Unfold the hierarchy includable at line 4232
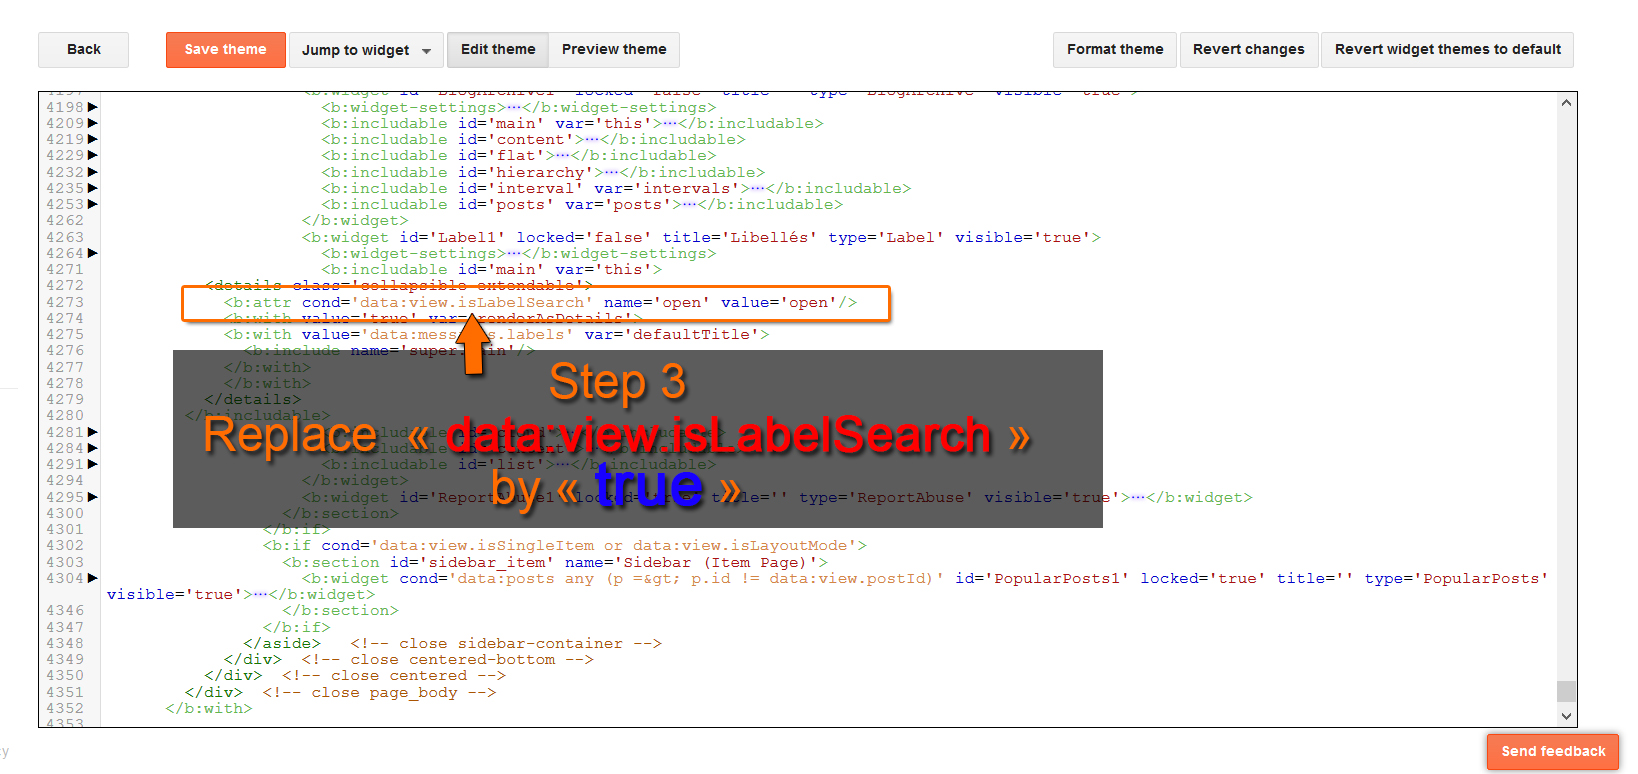The width and height of the screenshot is (1638, 774). coord(93,172)
